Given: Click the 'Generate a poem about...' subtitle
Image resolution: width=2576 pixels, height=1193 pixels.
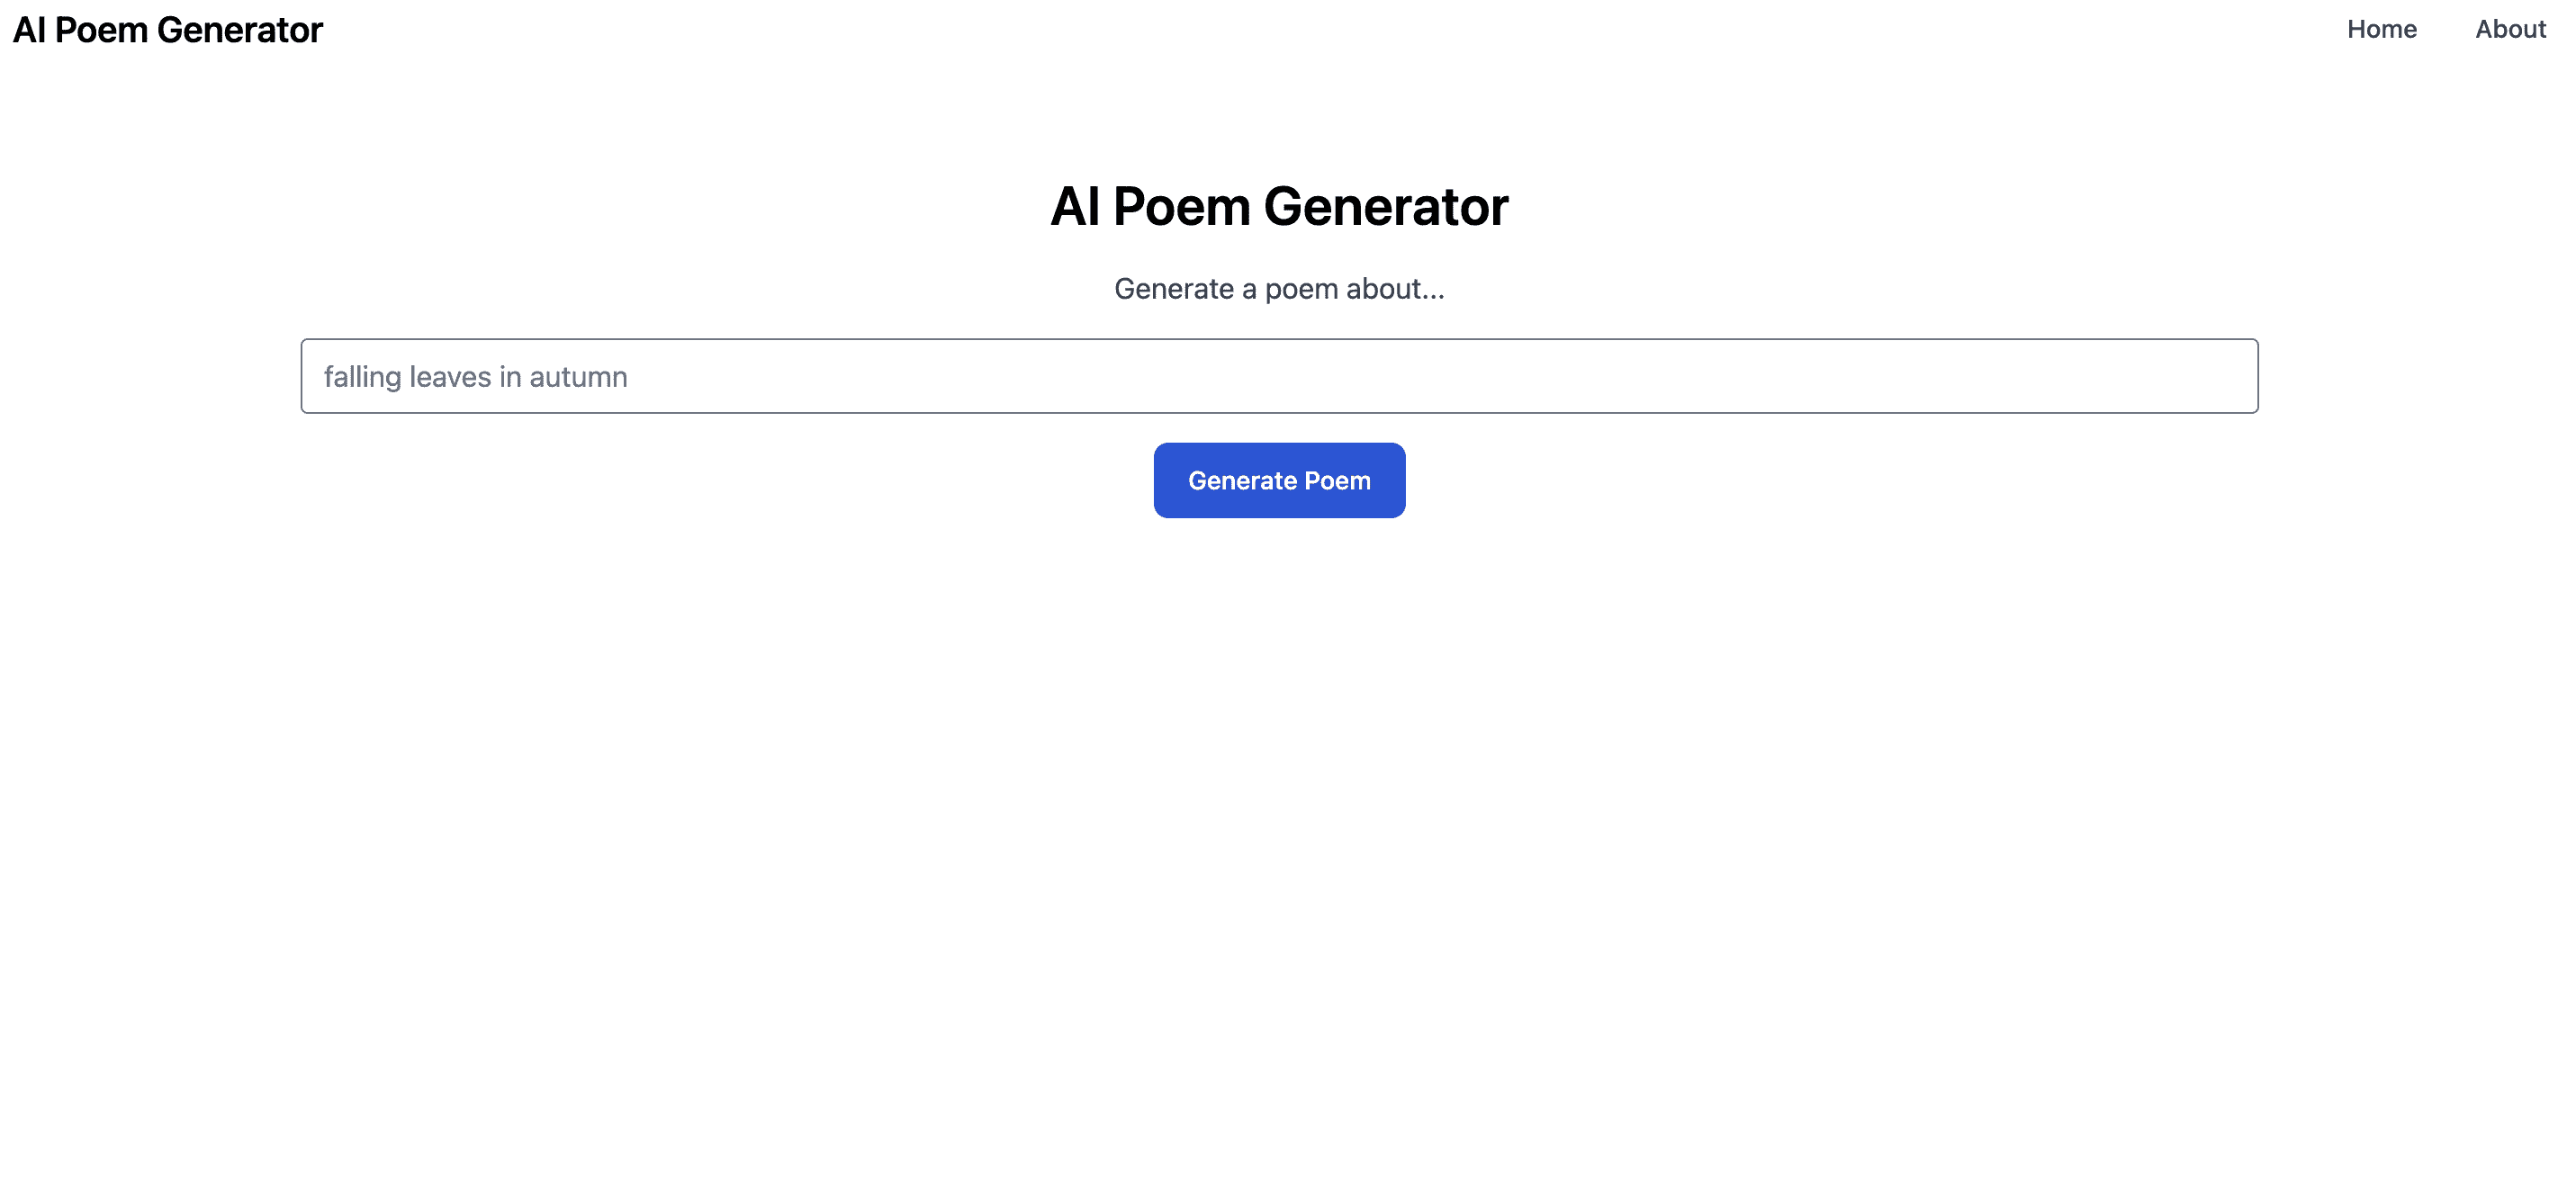Looking at the screenshot, I should 1279,289.
